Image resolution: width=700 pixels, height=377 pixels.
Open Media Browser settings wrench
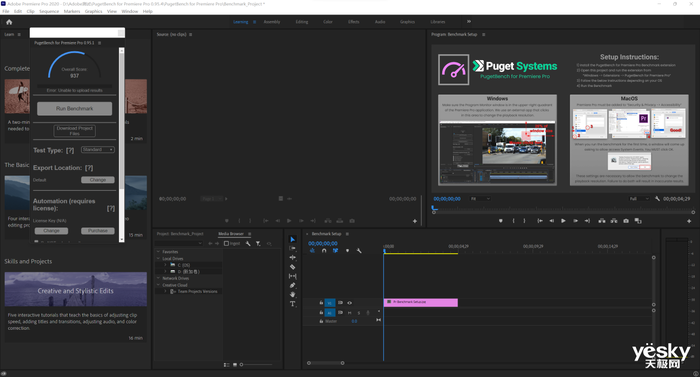248,243
